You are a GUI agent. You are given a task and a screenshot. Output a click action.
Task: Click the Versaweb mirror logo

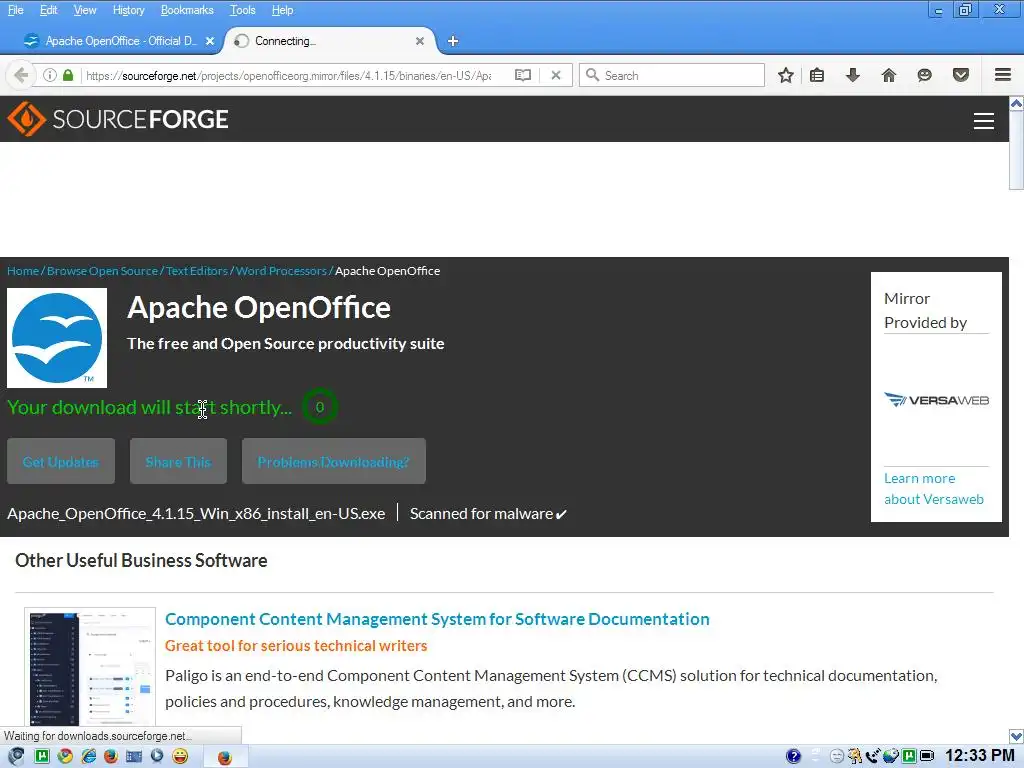pyautogui.click(x=936, y=400)
